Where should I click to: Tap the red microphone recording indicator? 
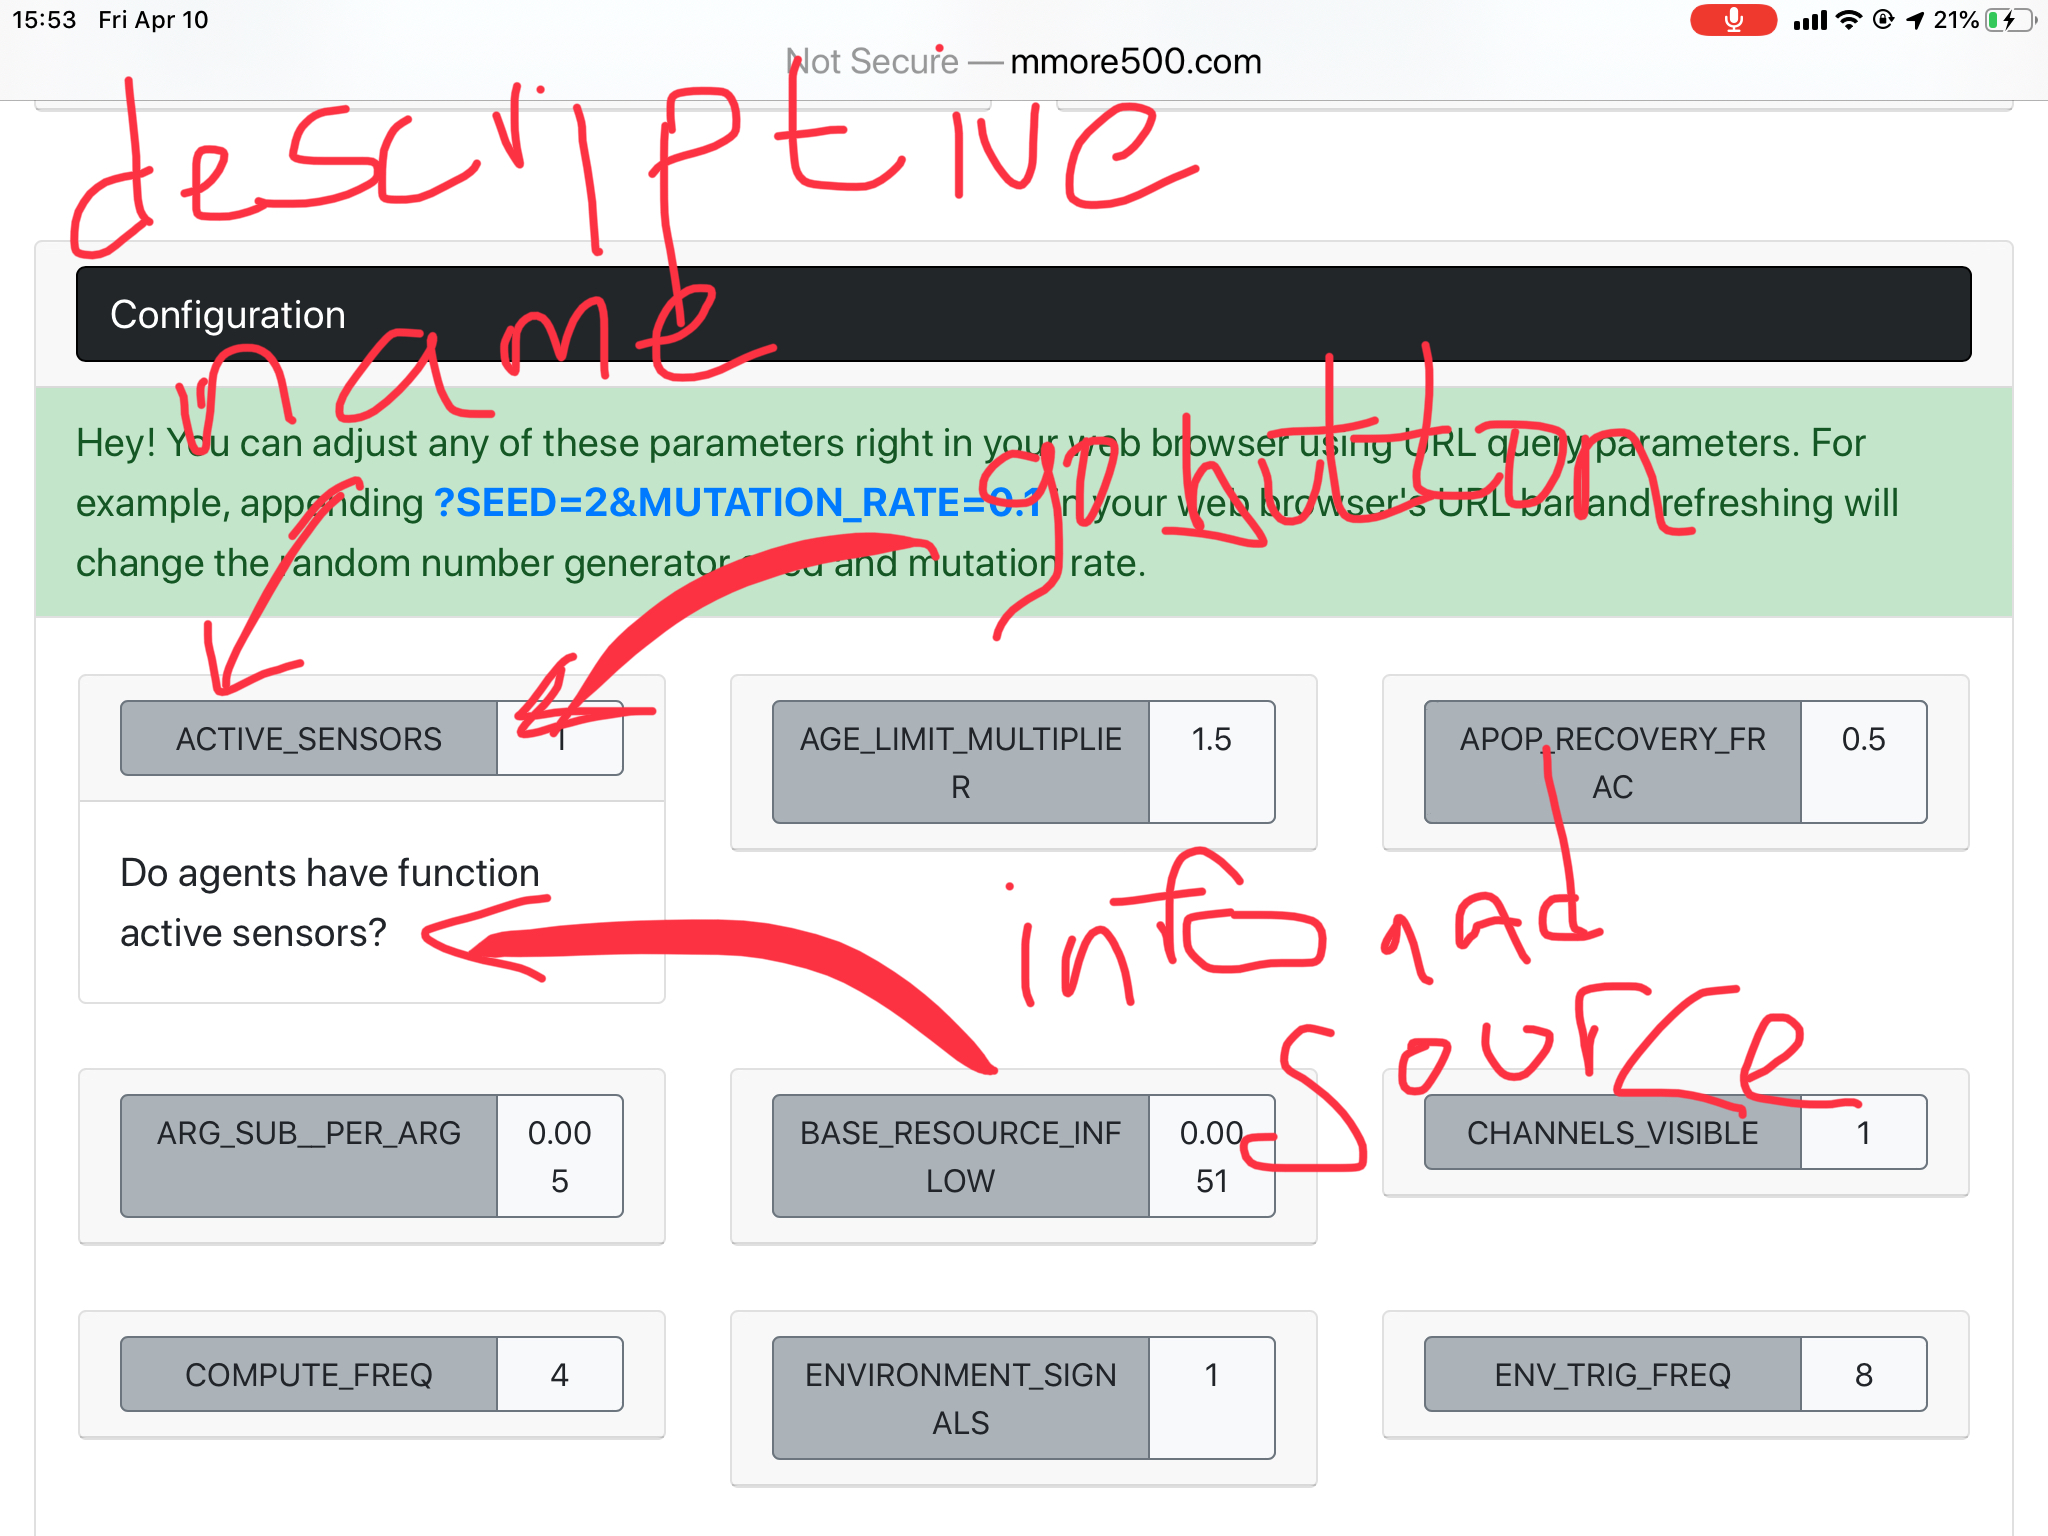(1732, 20)
